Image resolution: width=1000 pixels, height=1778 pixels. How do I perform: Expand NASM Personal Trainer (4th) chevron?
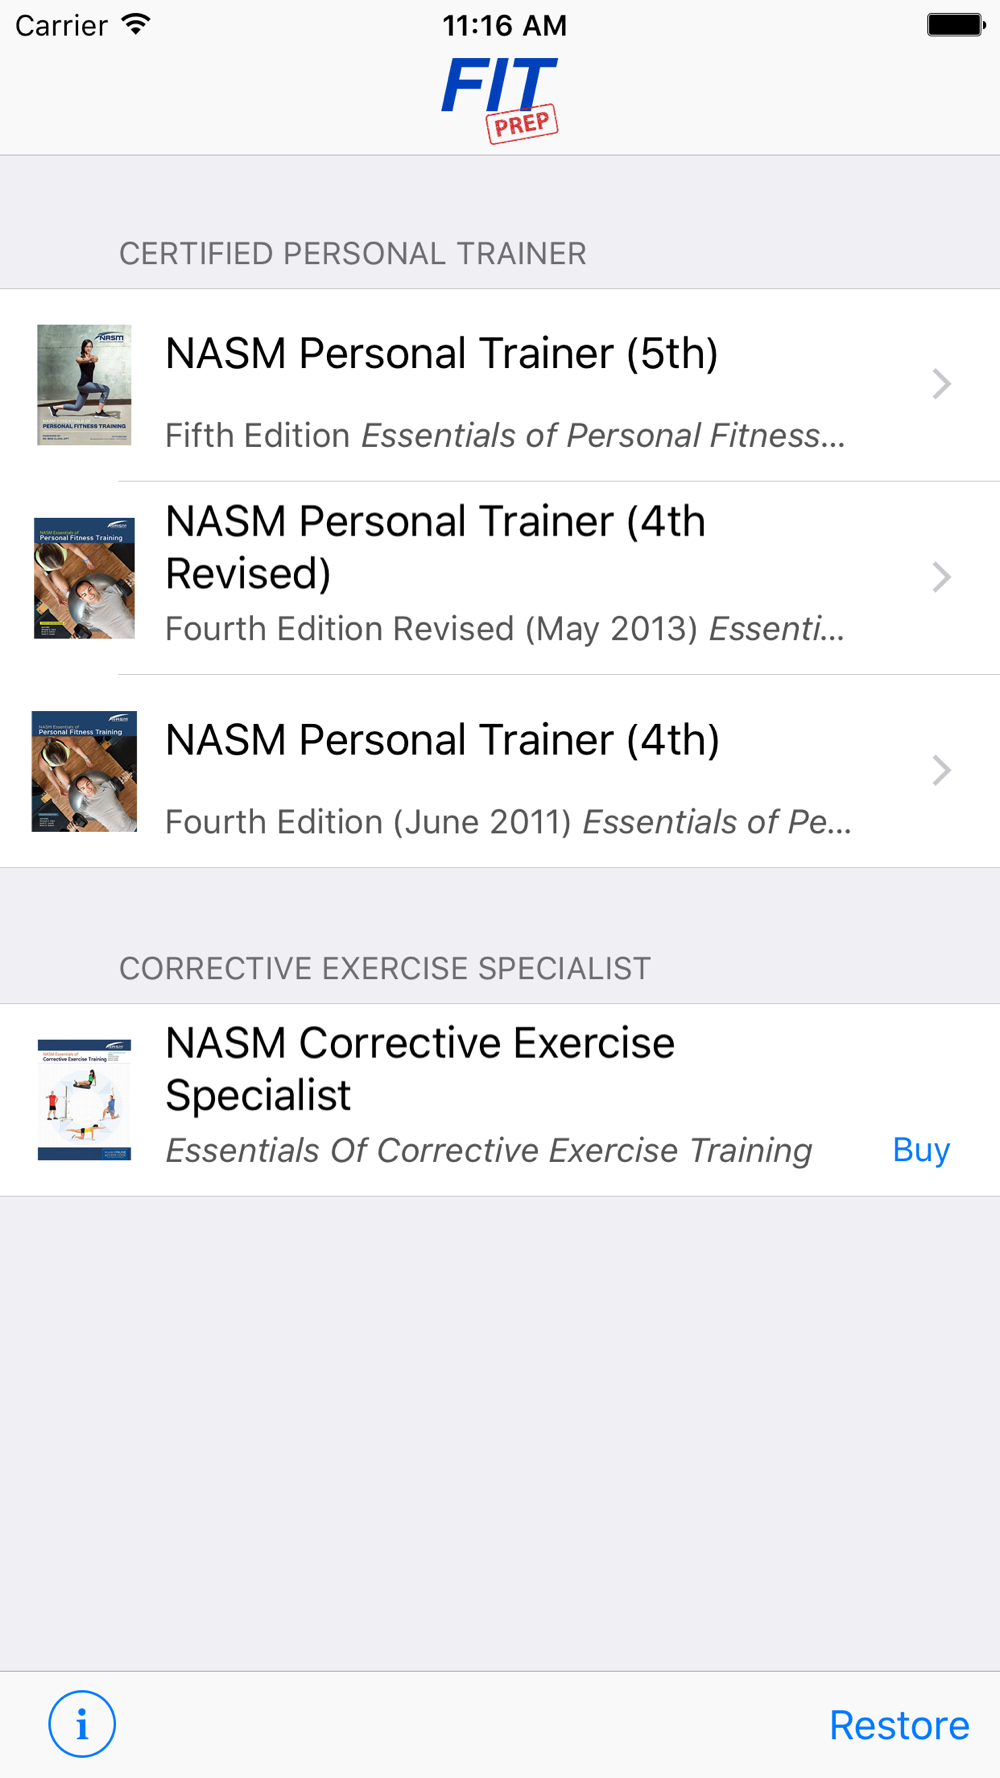pos(941,770)
